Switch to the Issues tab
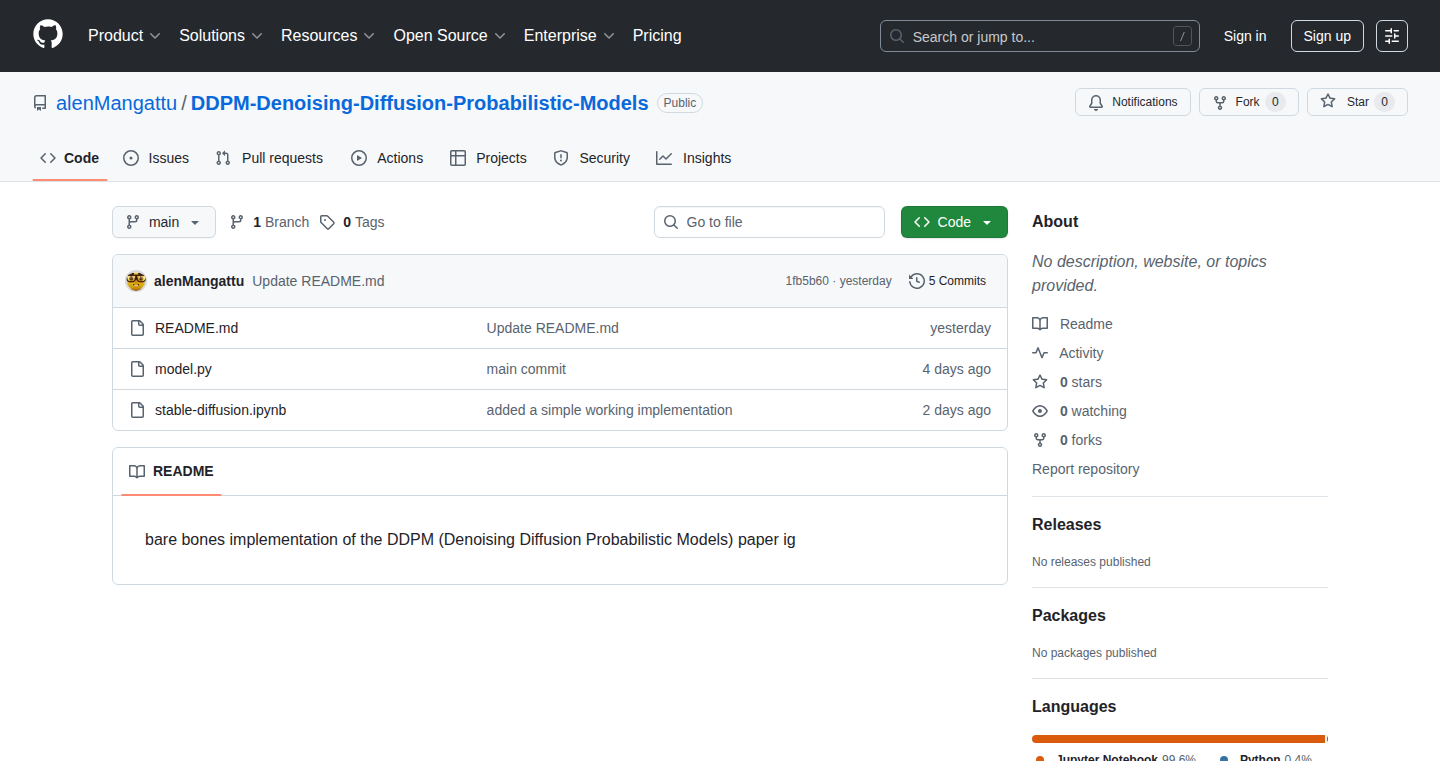 (156, 158)
